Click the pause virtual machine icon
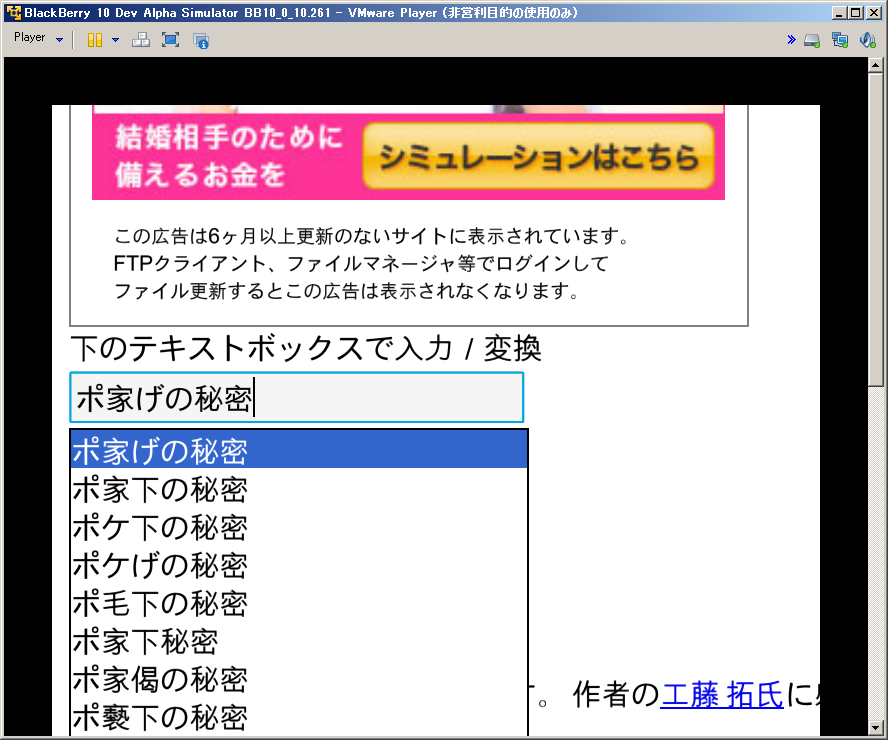The width and height of the screenshot is (888, 740). click(x=94, y=40)
